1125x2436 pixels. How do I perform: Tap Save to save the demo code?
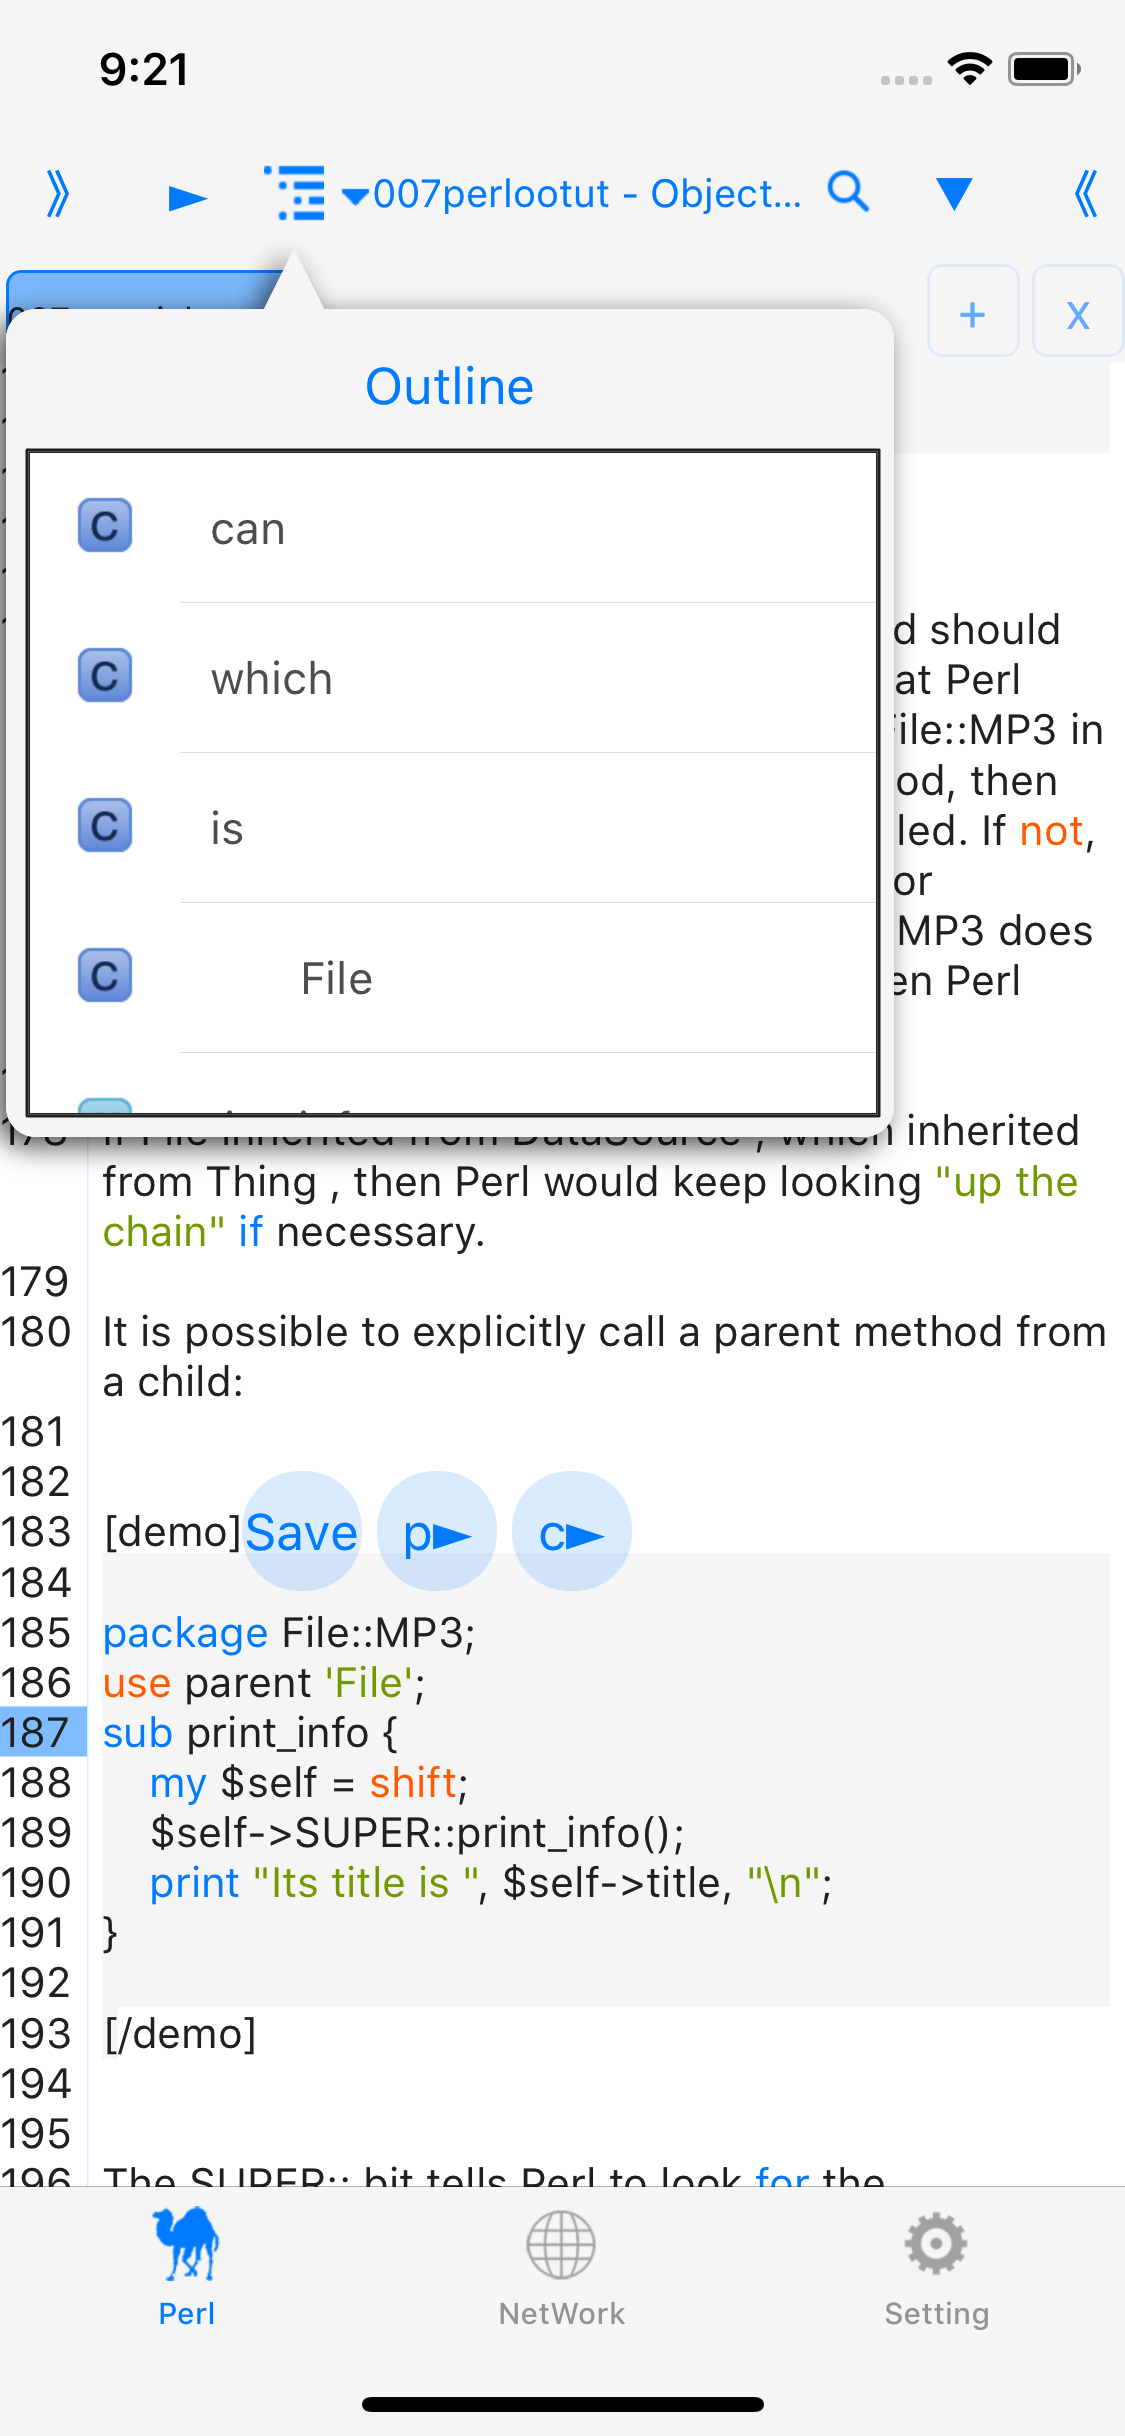[301, 1531]
